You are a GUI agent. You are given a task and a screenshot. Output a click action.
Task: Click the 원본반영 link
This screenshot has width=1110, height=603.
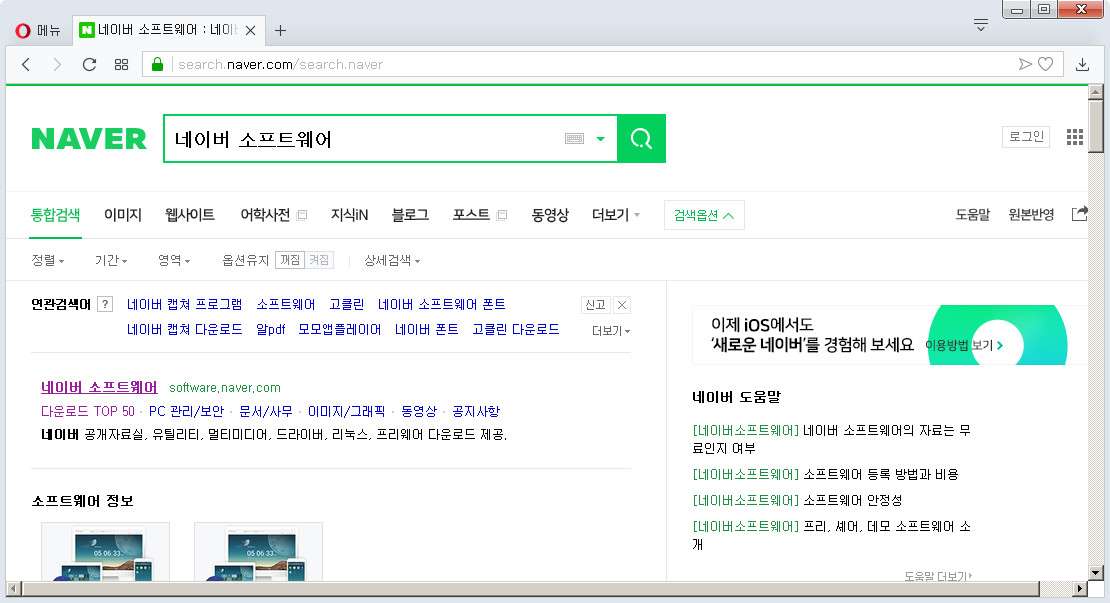pyautogui.click(x=1031, y=214)
